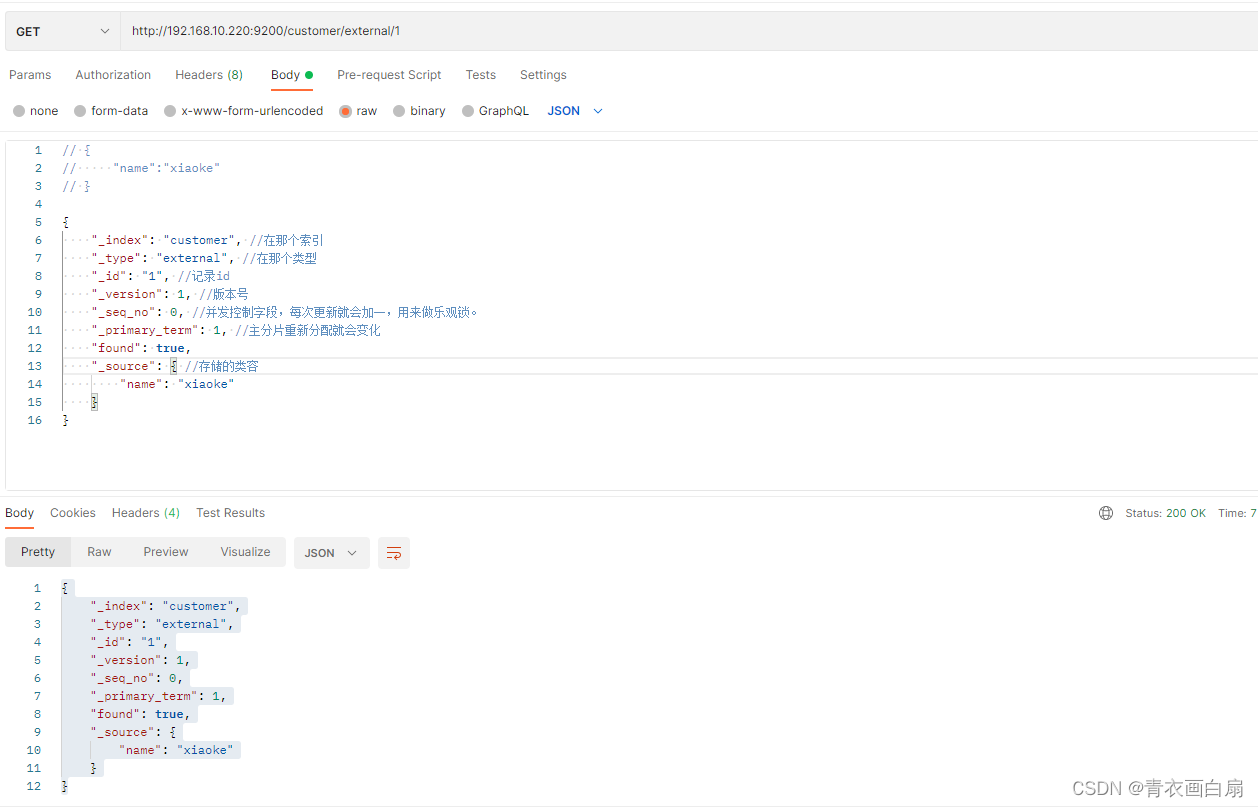This screenshot has width=1258, height=807.
Task: Open the response JSON format dropdown
Action: tap(331, 553)
